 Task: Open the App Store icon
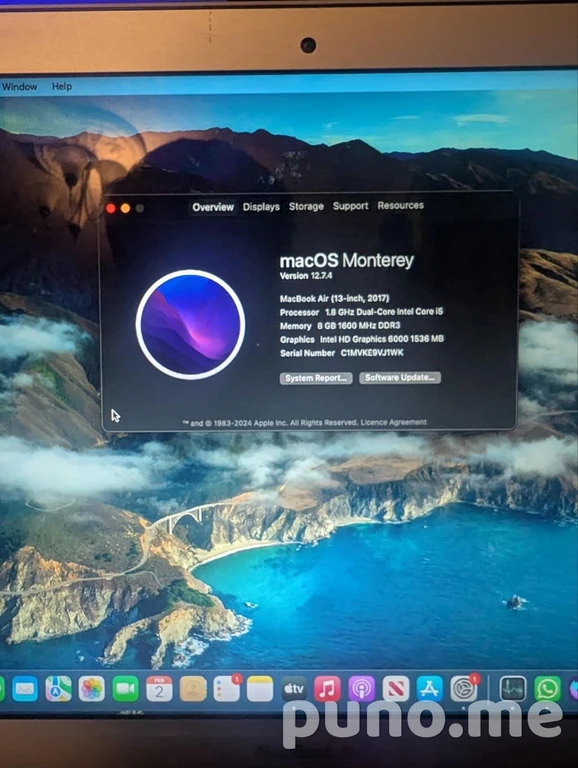pos(430,689)
